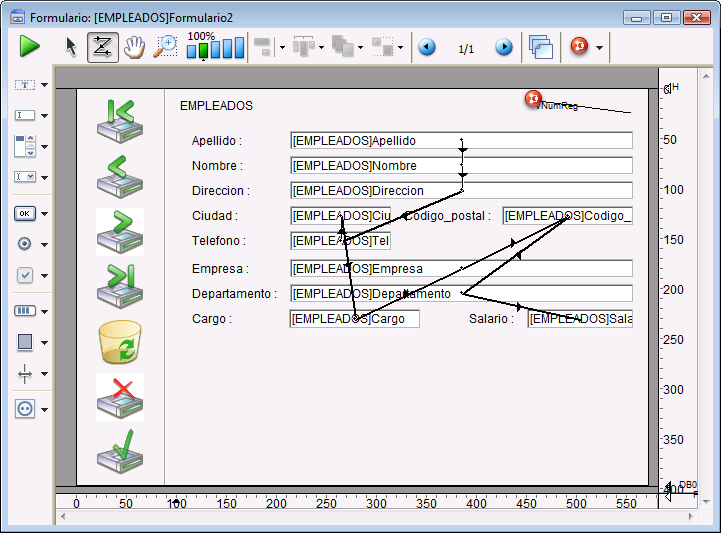
Task: Open the red badge display options dropdown
Action: click(x=599, y=48)
